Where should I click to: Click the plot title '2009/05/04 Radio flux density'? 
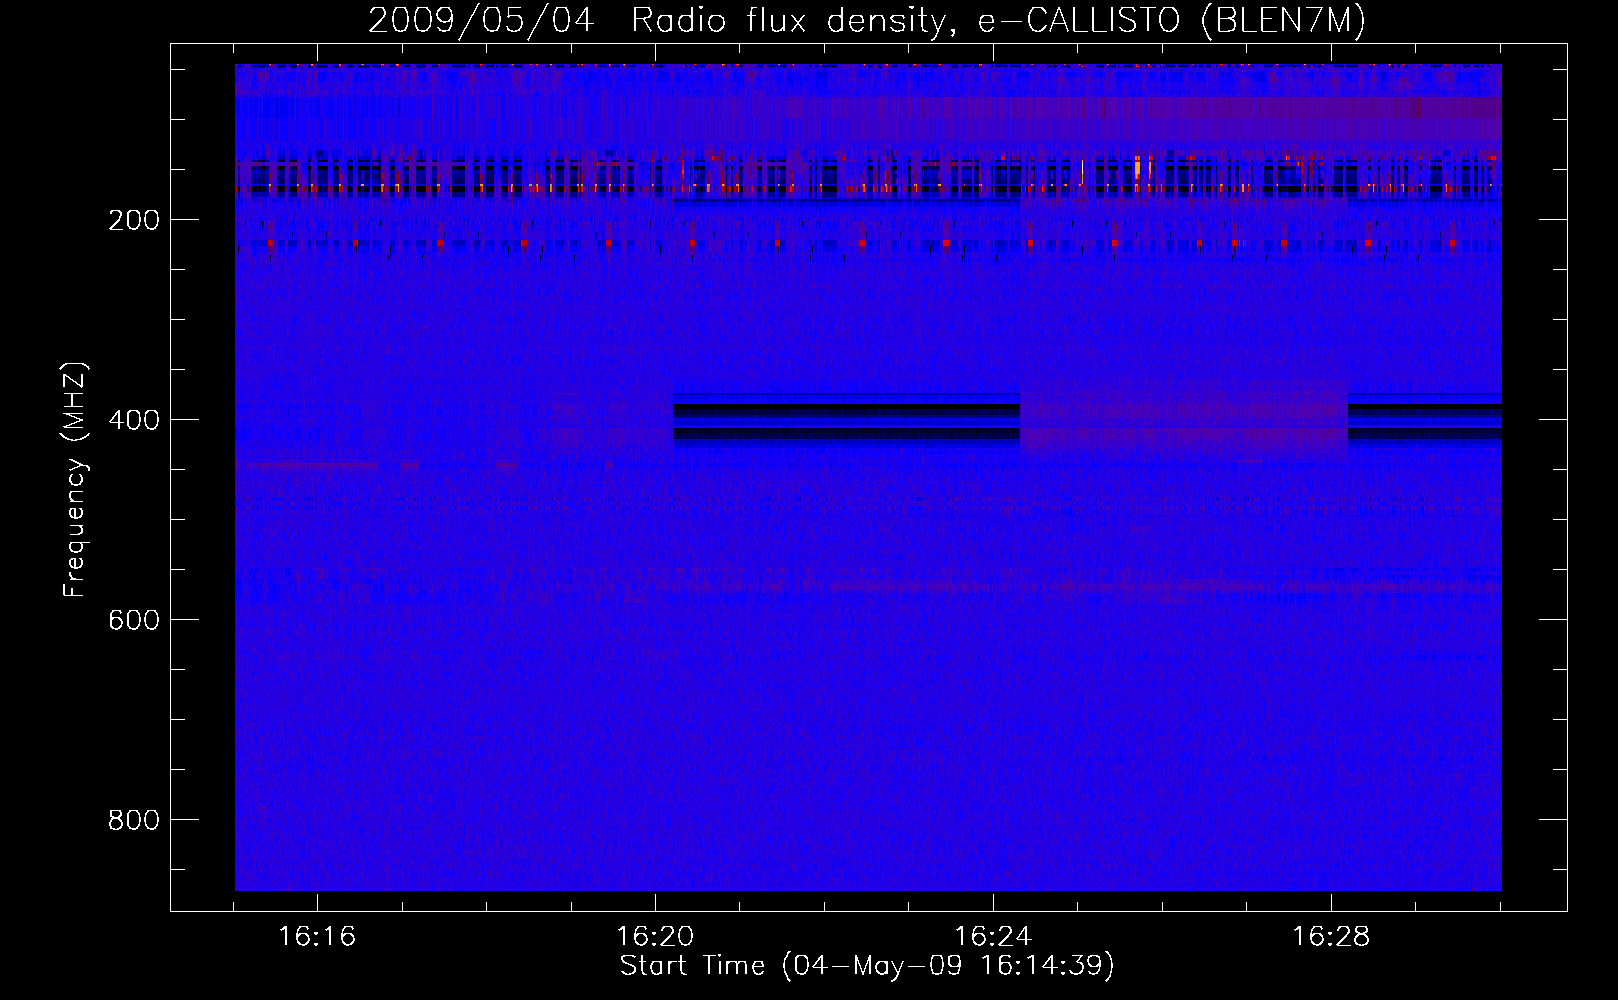pyautogui.click(x=867, y=20)
